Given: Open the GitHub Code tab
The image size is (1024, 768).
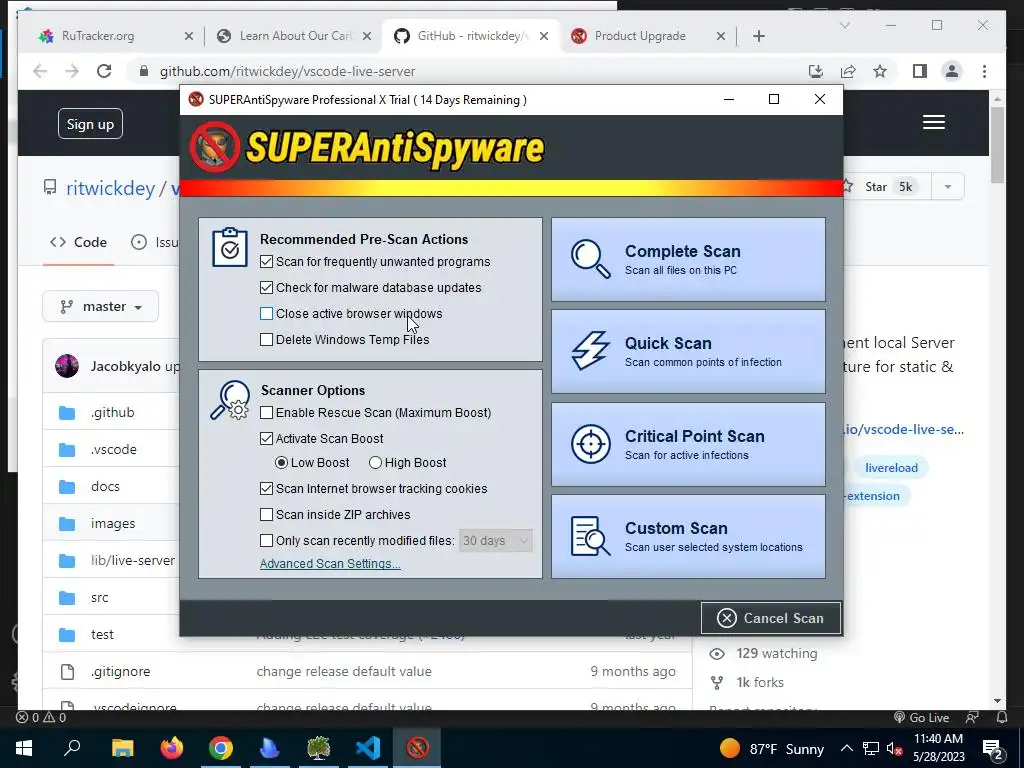Looking at the screenshot, I should click(78, 242).
